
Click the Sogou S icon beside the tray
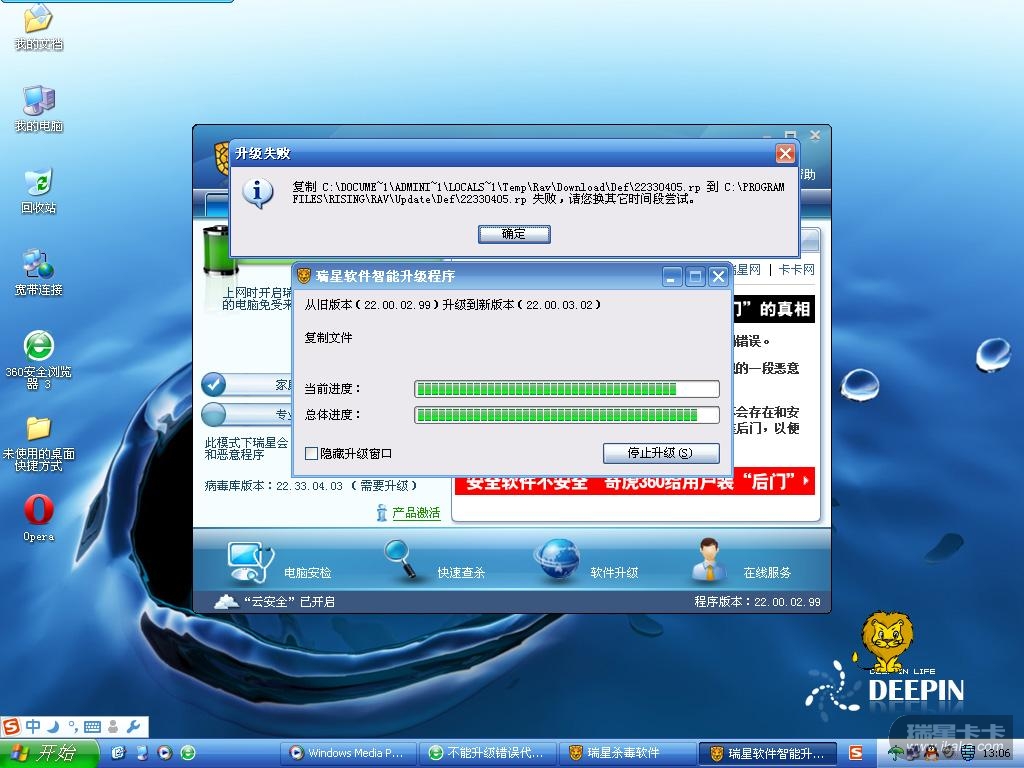[x=856, y=753]
